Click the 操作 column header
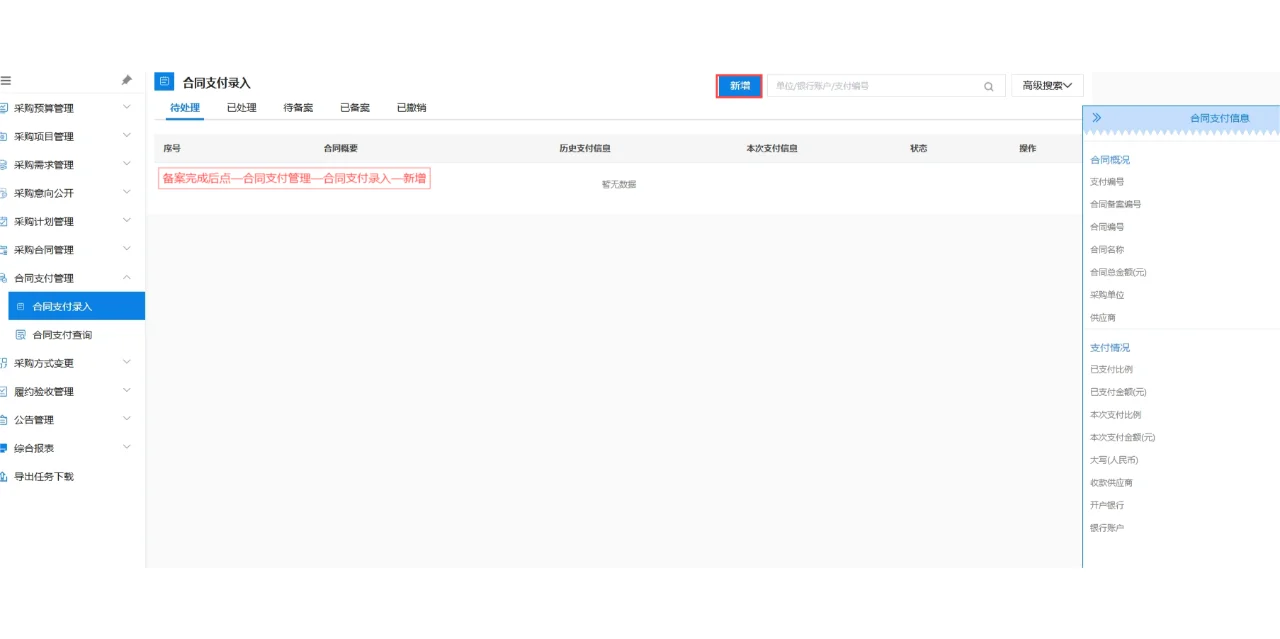The image size is (1280, 639). pos(1028,148)
